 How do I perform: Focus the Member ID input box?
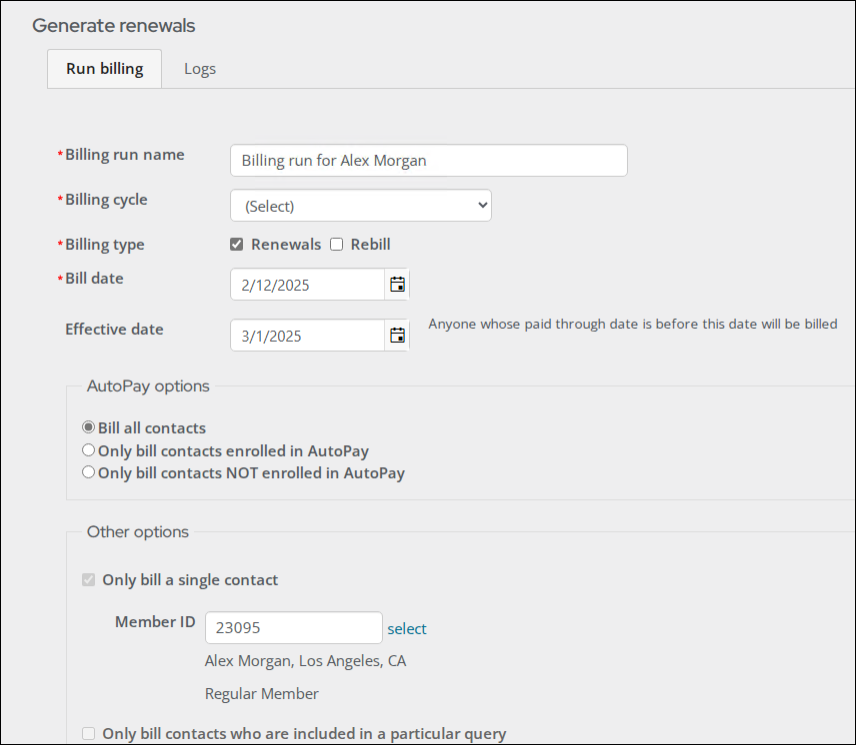[x=294, y=628]
